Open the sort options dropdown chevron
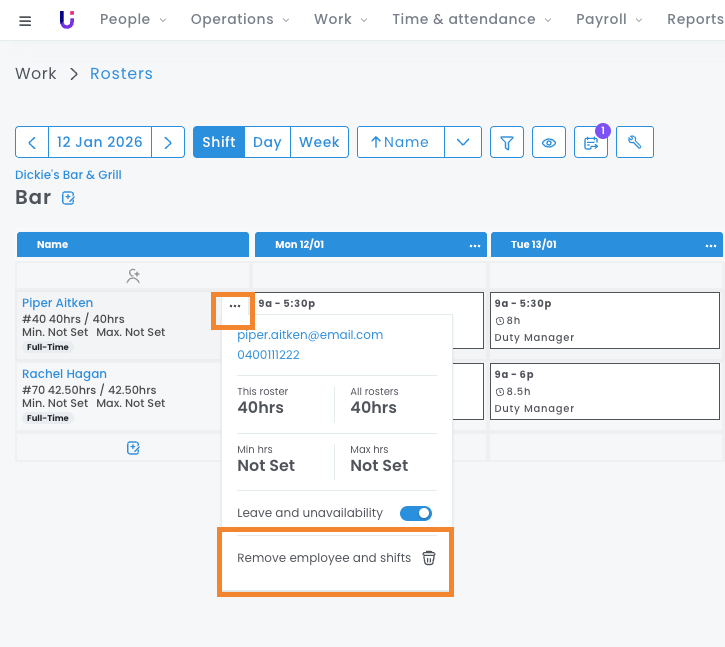This screenshot has width=725, height=647. click(x=462, y=142)
